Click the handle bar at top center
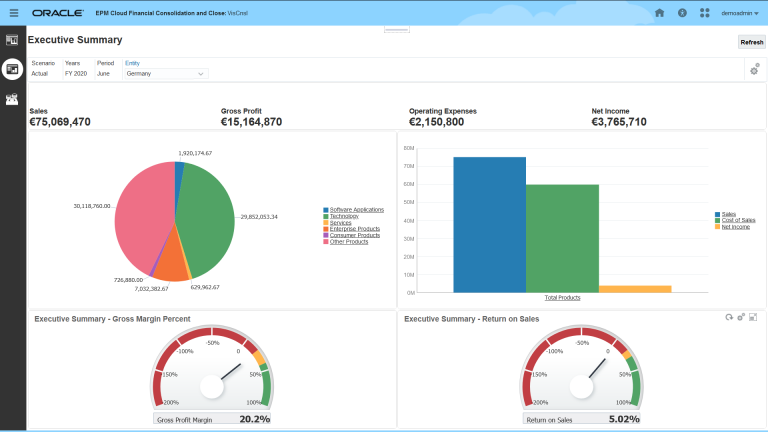The image size is (768, 432). coord(397,30)
